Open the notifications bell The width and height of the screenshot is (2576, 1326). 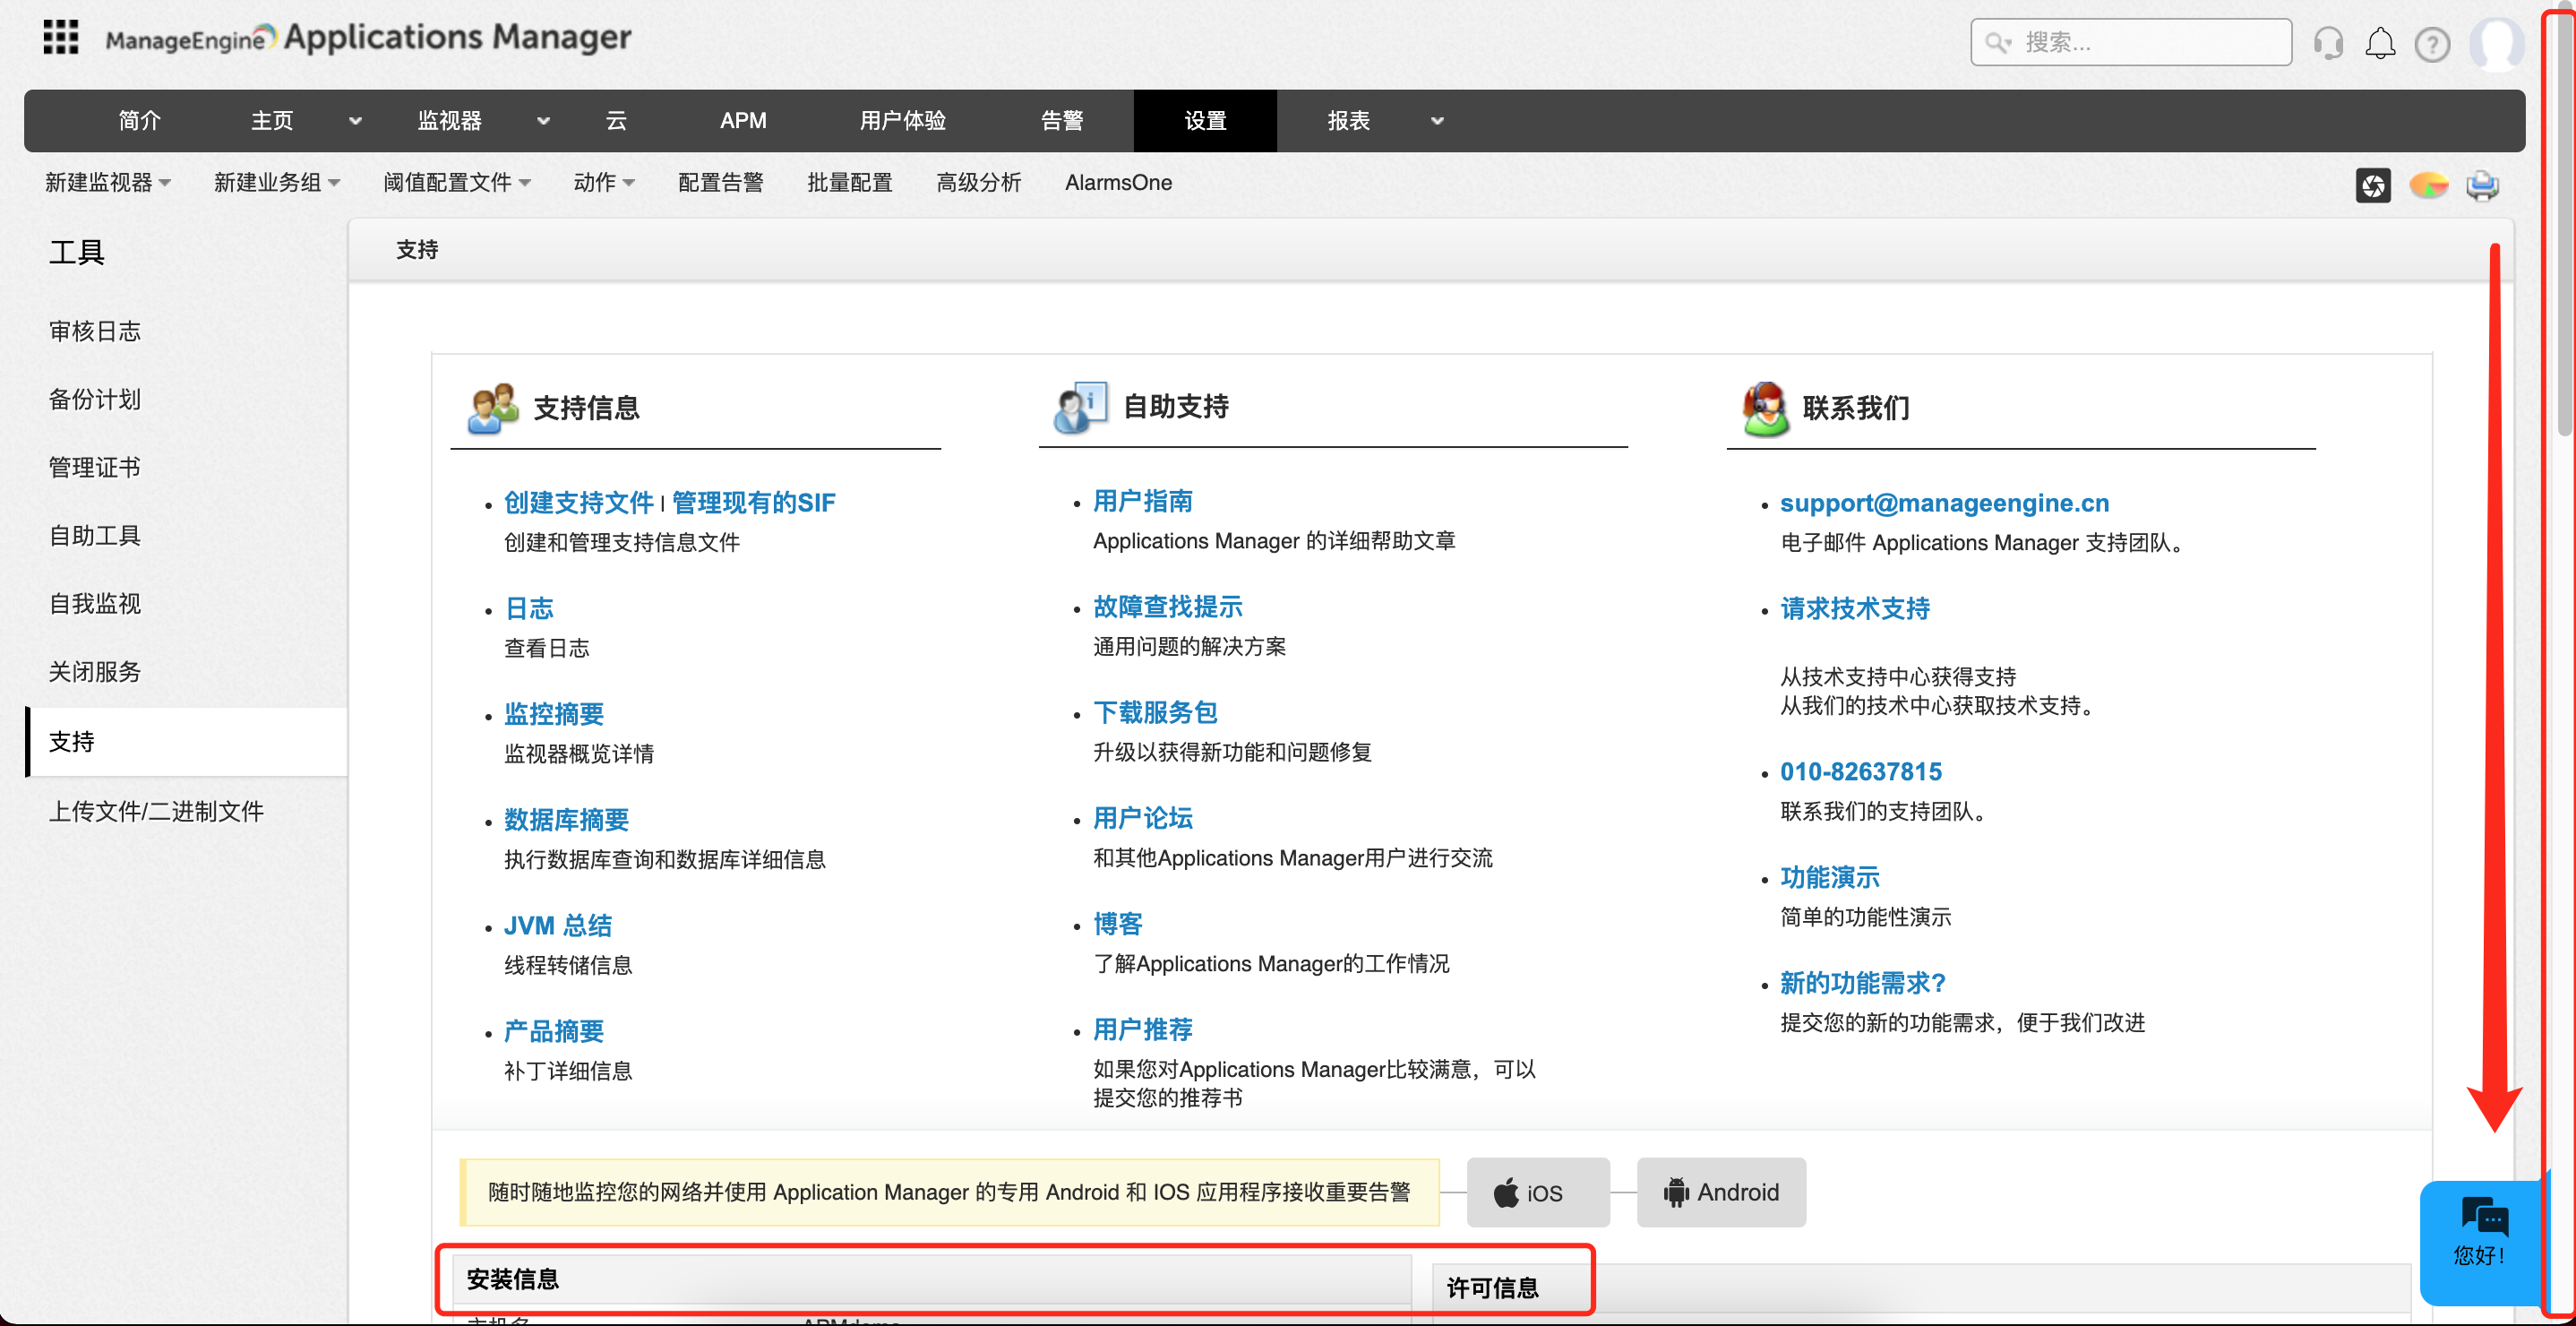2380,43
